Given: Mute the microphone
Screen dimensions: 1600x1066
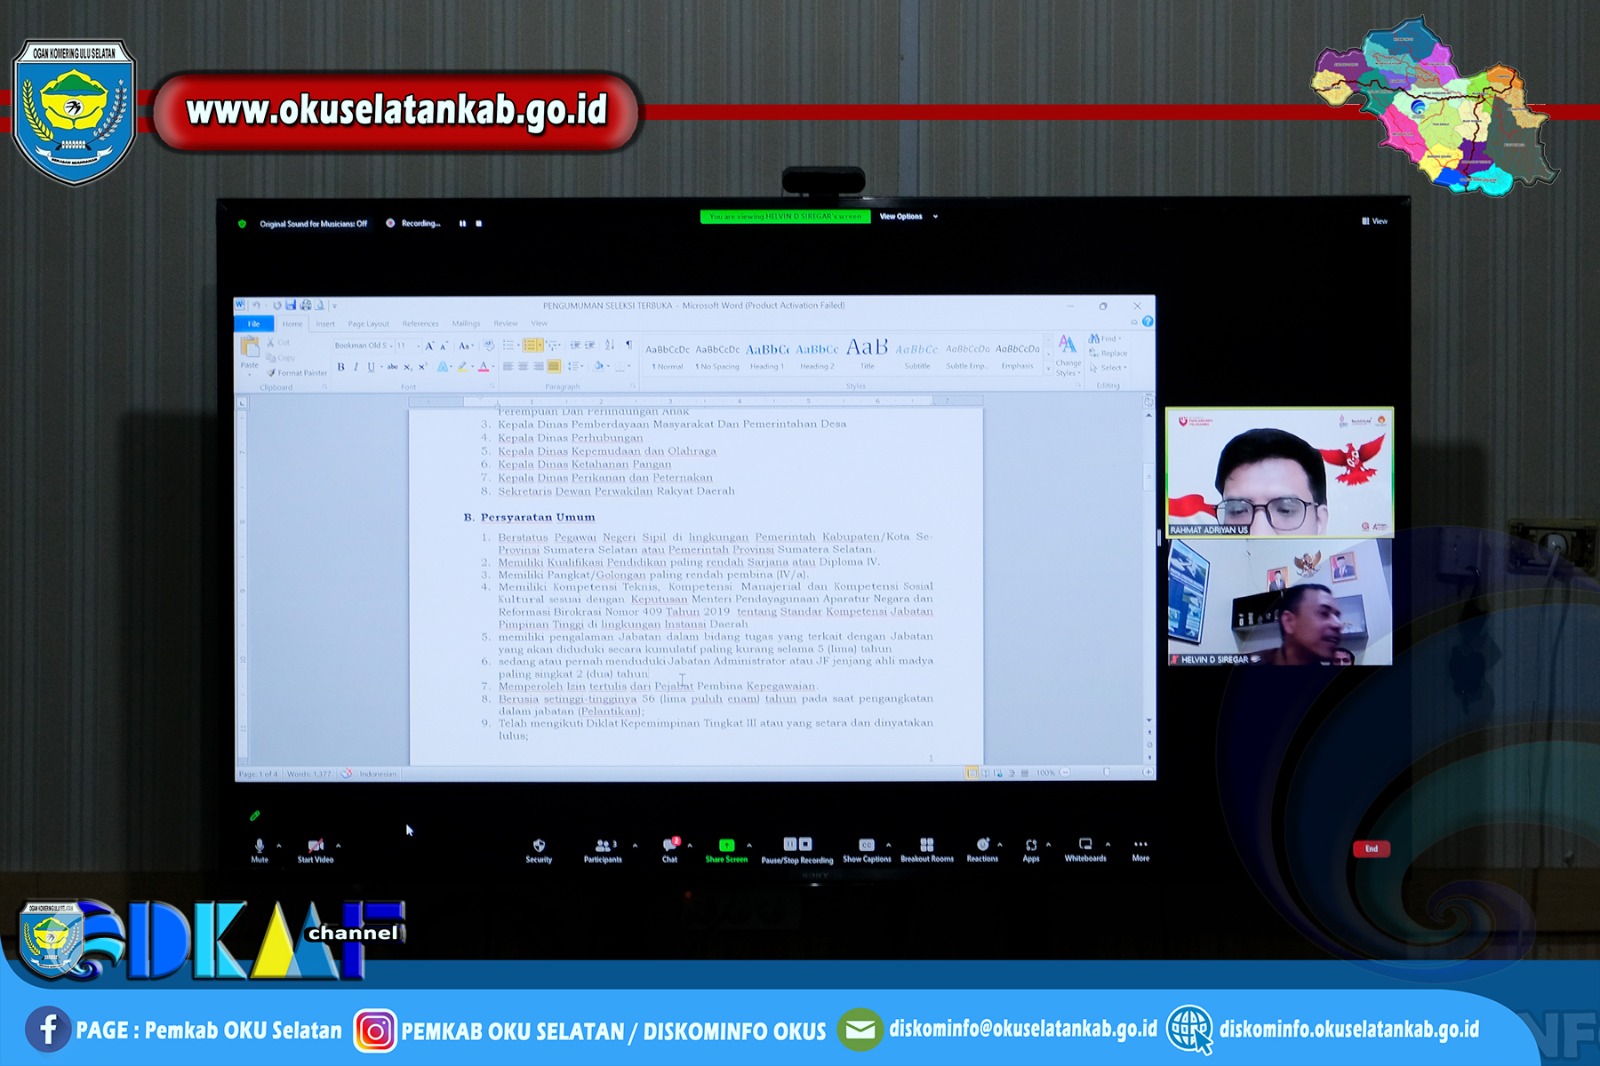Looking at the screenshot, I should point(260,847).
